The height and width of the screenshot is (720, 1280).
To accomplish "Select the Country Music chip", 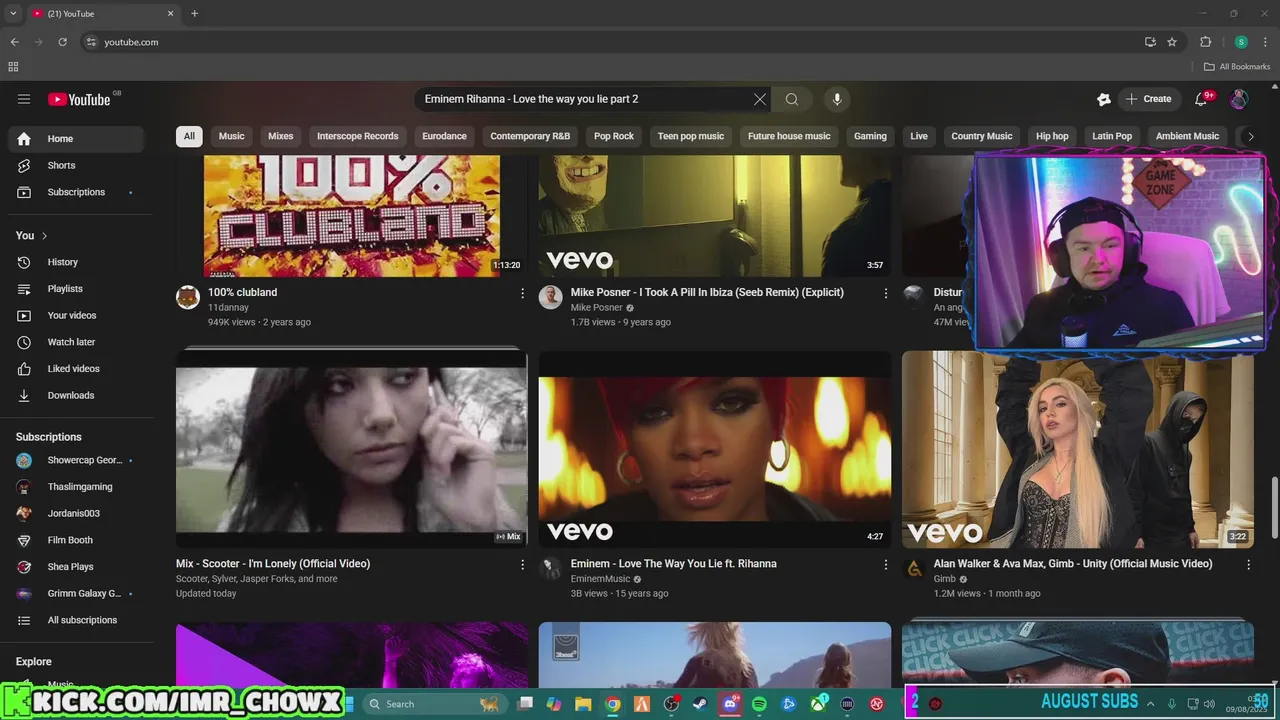I will point(981,136).
